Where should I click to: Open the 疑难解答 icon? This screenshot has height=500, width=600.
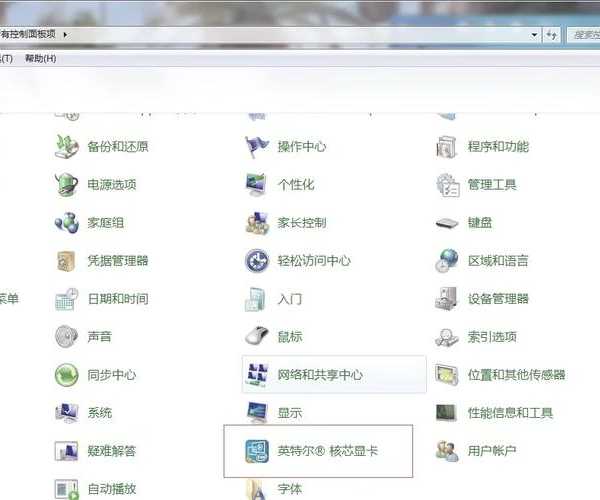[67, 451]
